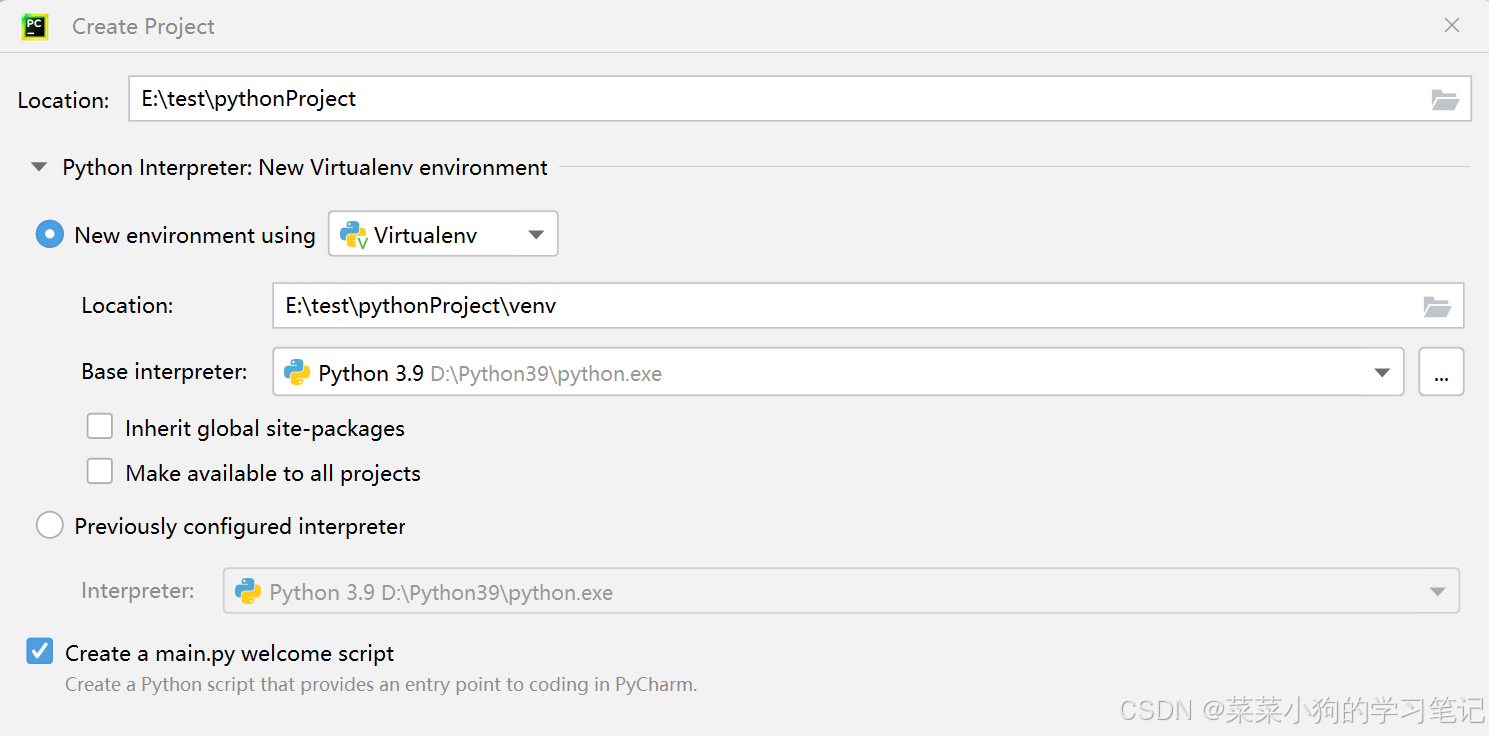This screenshot has height=736, width=1489.
Task: Click Python icon in disabled Interpreter field
Action: tap(248, 592)
